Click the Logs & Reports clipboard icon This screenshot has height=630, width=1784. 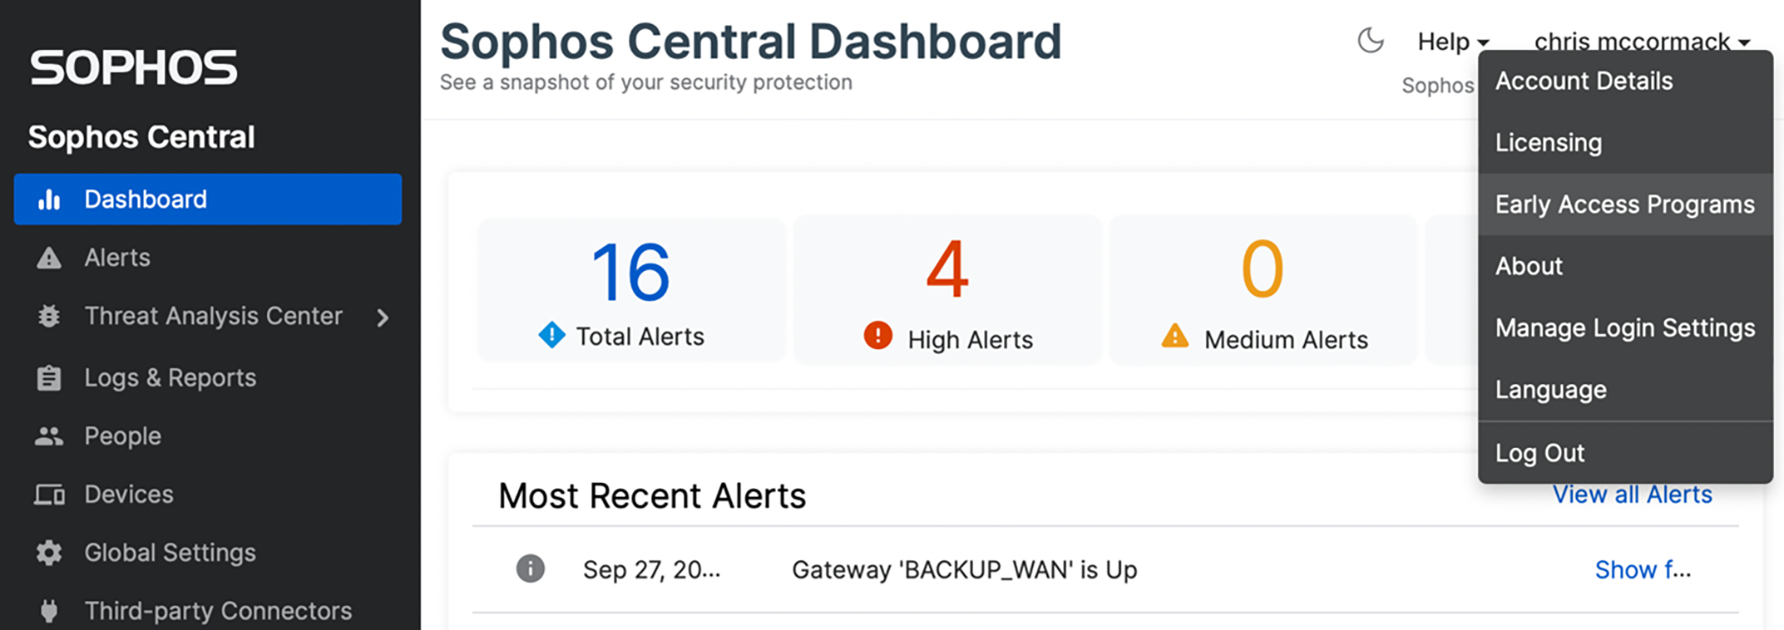(49, 378)
